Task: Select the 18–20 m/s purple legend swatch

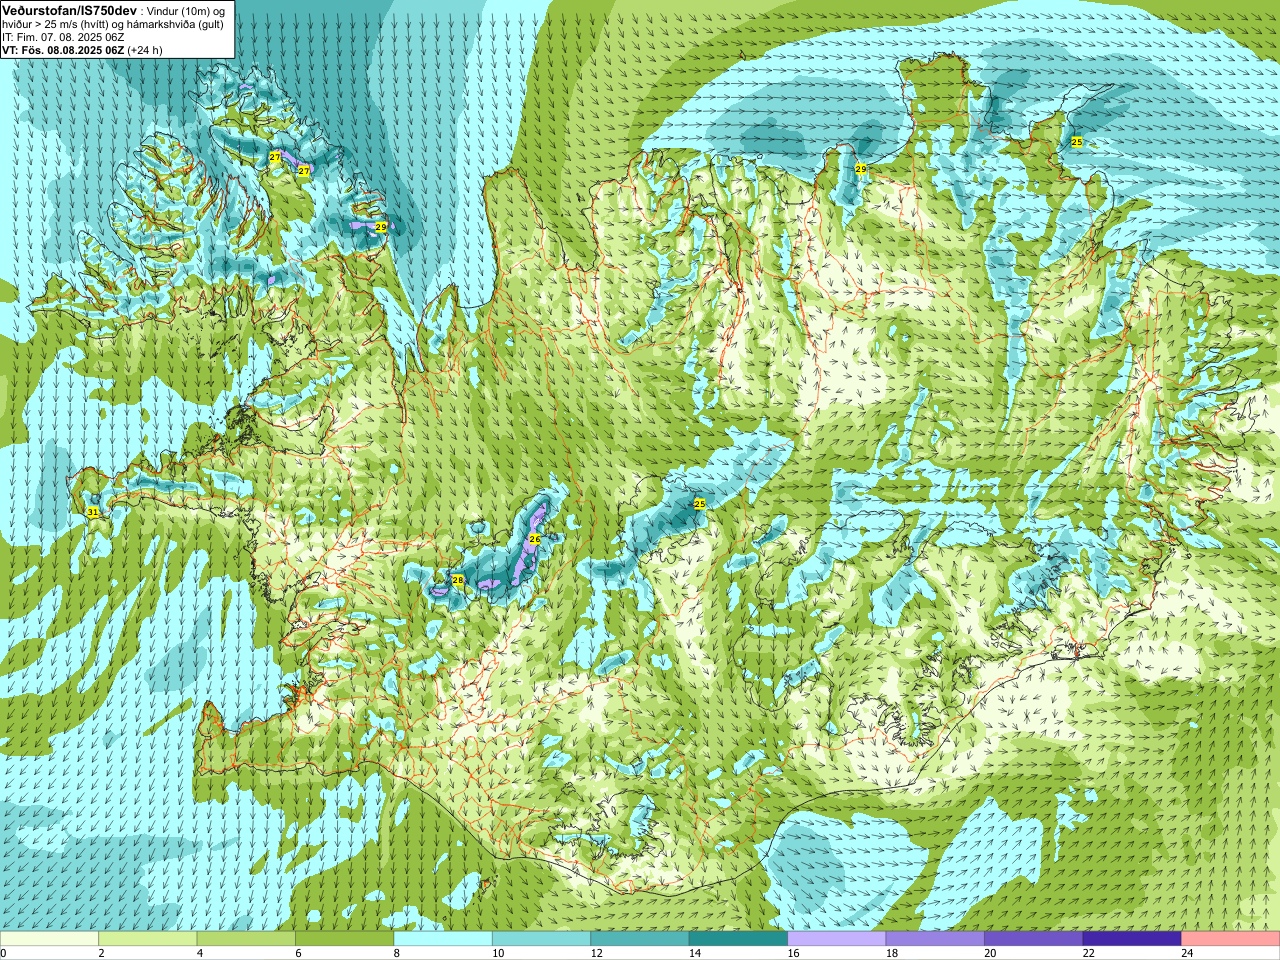Action: (x=935, y=939)
